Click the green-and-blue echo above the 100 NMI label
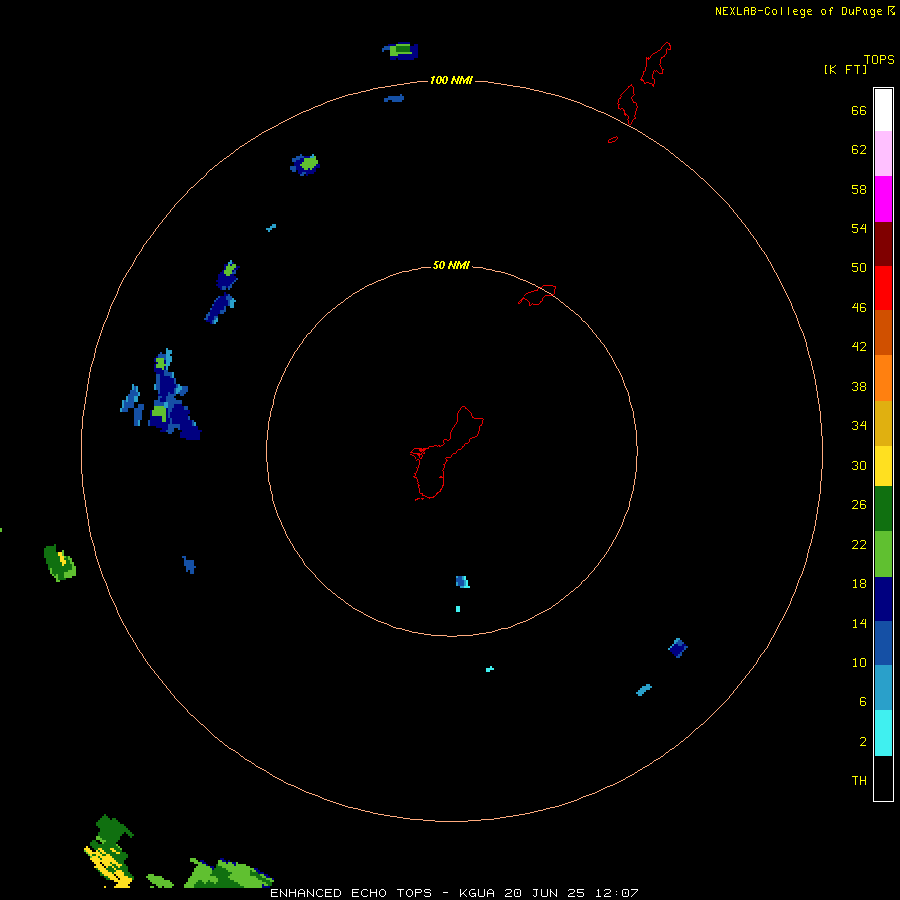This screenshot has width=900, height=900. pos(401,51)
